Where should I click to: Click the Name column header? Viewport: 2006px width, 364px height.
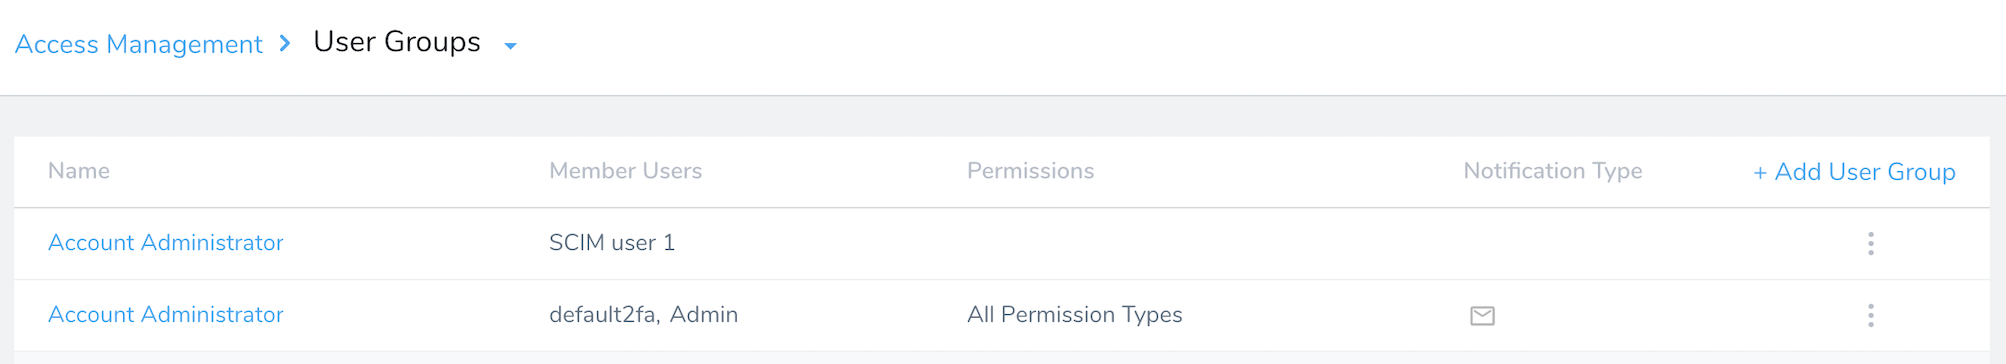[x=79, y=171]
